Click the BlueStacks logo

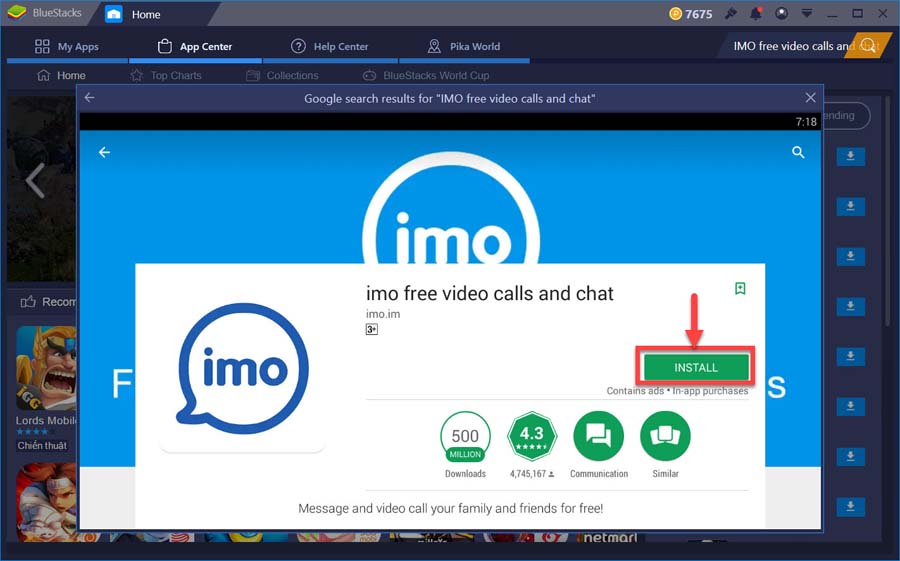pos(17,12)
